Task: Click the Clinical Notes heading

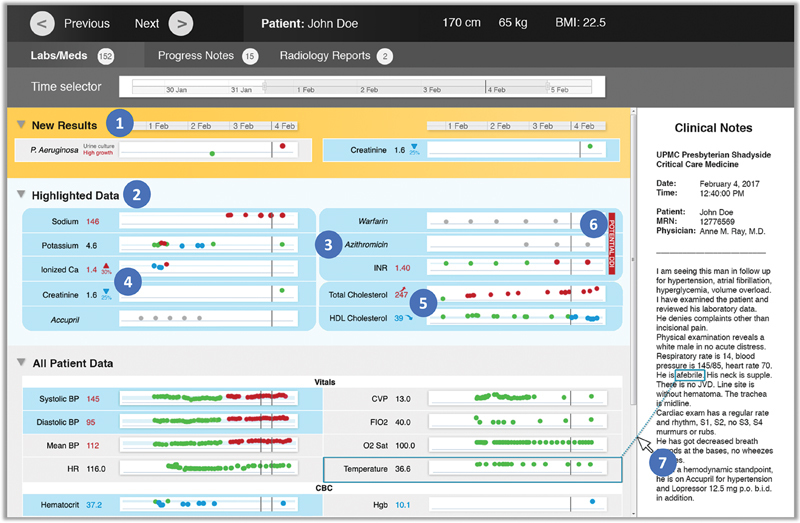Action: (713, 128)
